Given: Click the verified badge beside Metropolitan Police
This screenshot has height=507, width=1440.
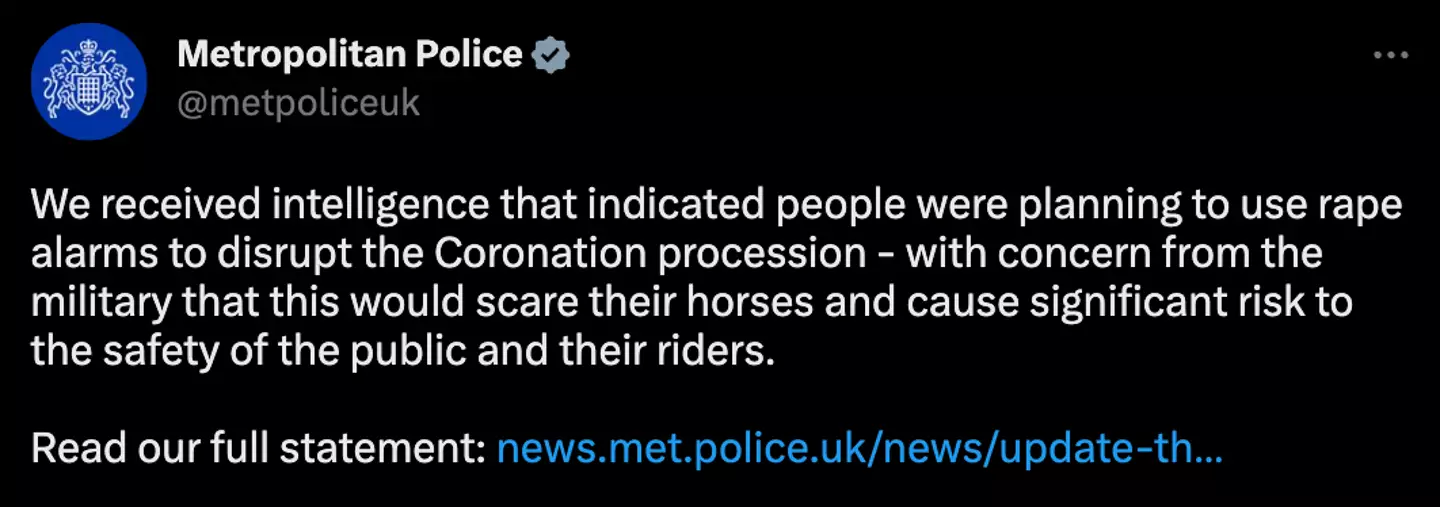Looking at the screenshot, I should point(549,56).
